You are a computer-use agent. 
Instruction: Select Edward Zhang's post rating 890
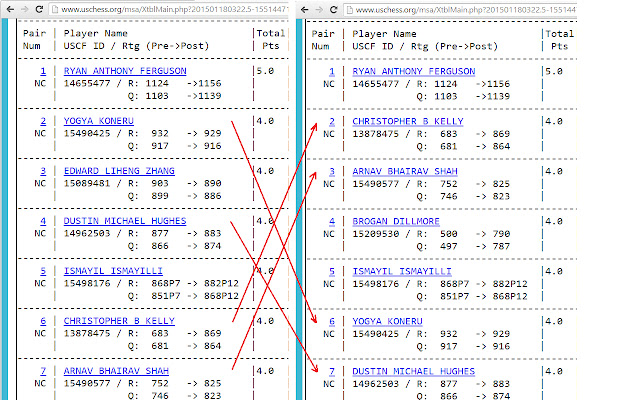pyautogui.click(x=213, y=183)
